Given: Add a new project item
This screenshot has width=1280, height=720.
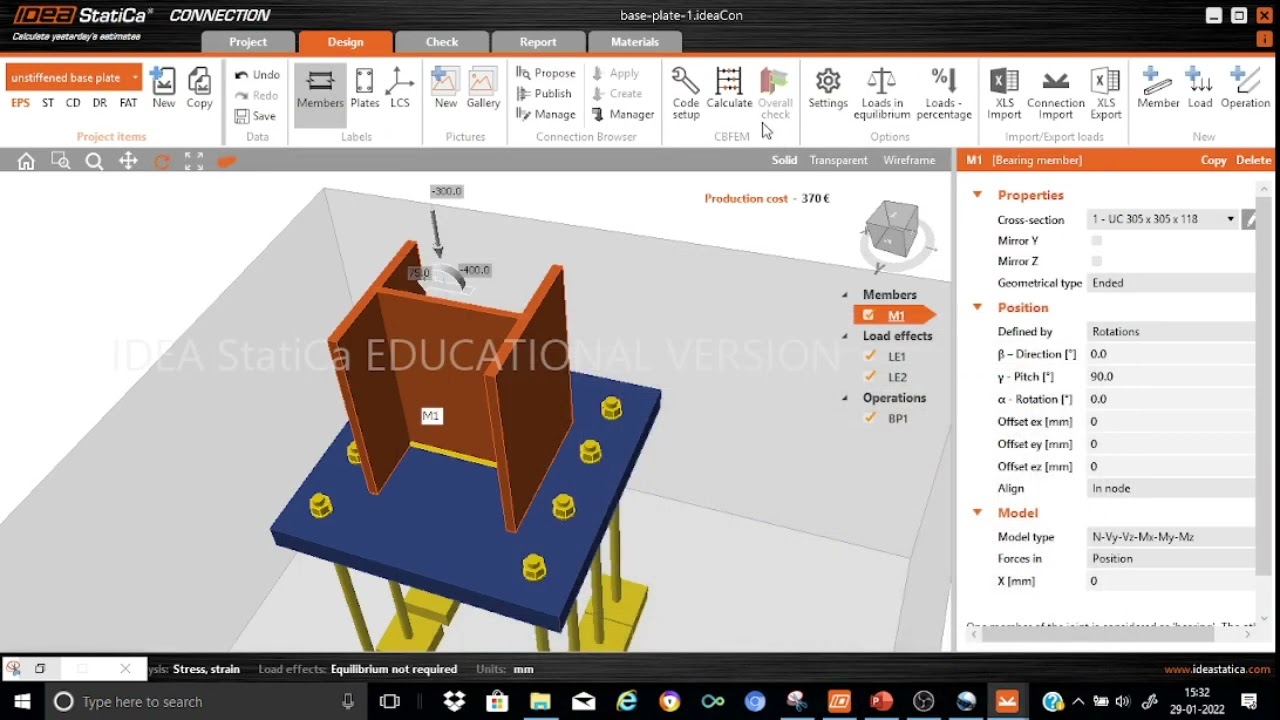Looking at the screenshot, I should point(163,88).
